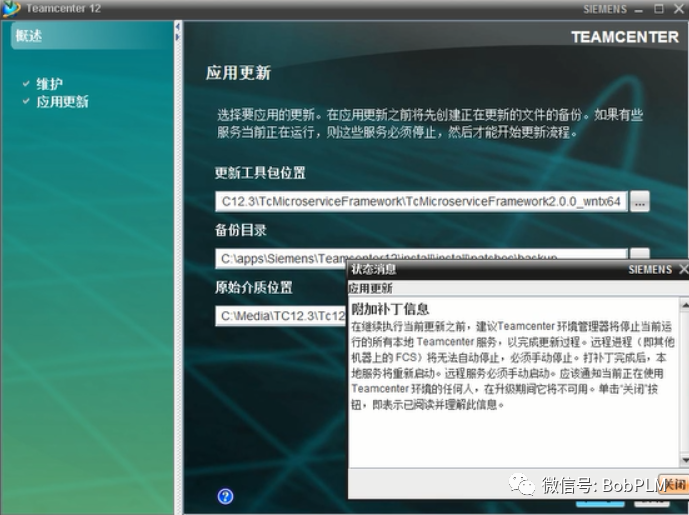Click the update toolkit location path field
The height and width of the screenshot is (515, 689).
click(421, 202)
